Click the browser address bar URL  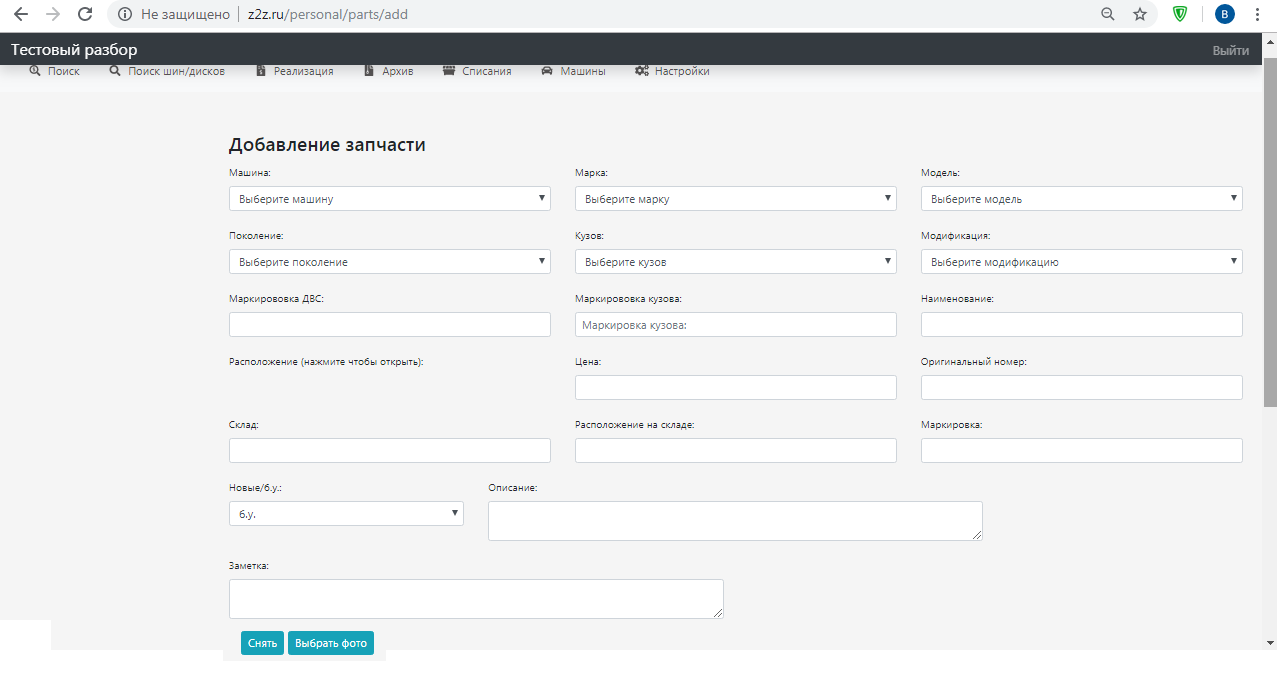pyautogui.click(x=328, y=14)
